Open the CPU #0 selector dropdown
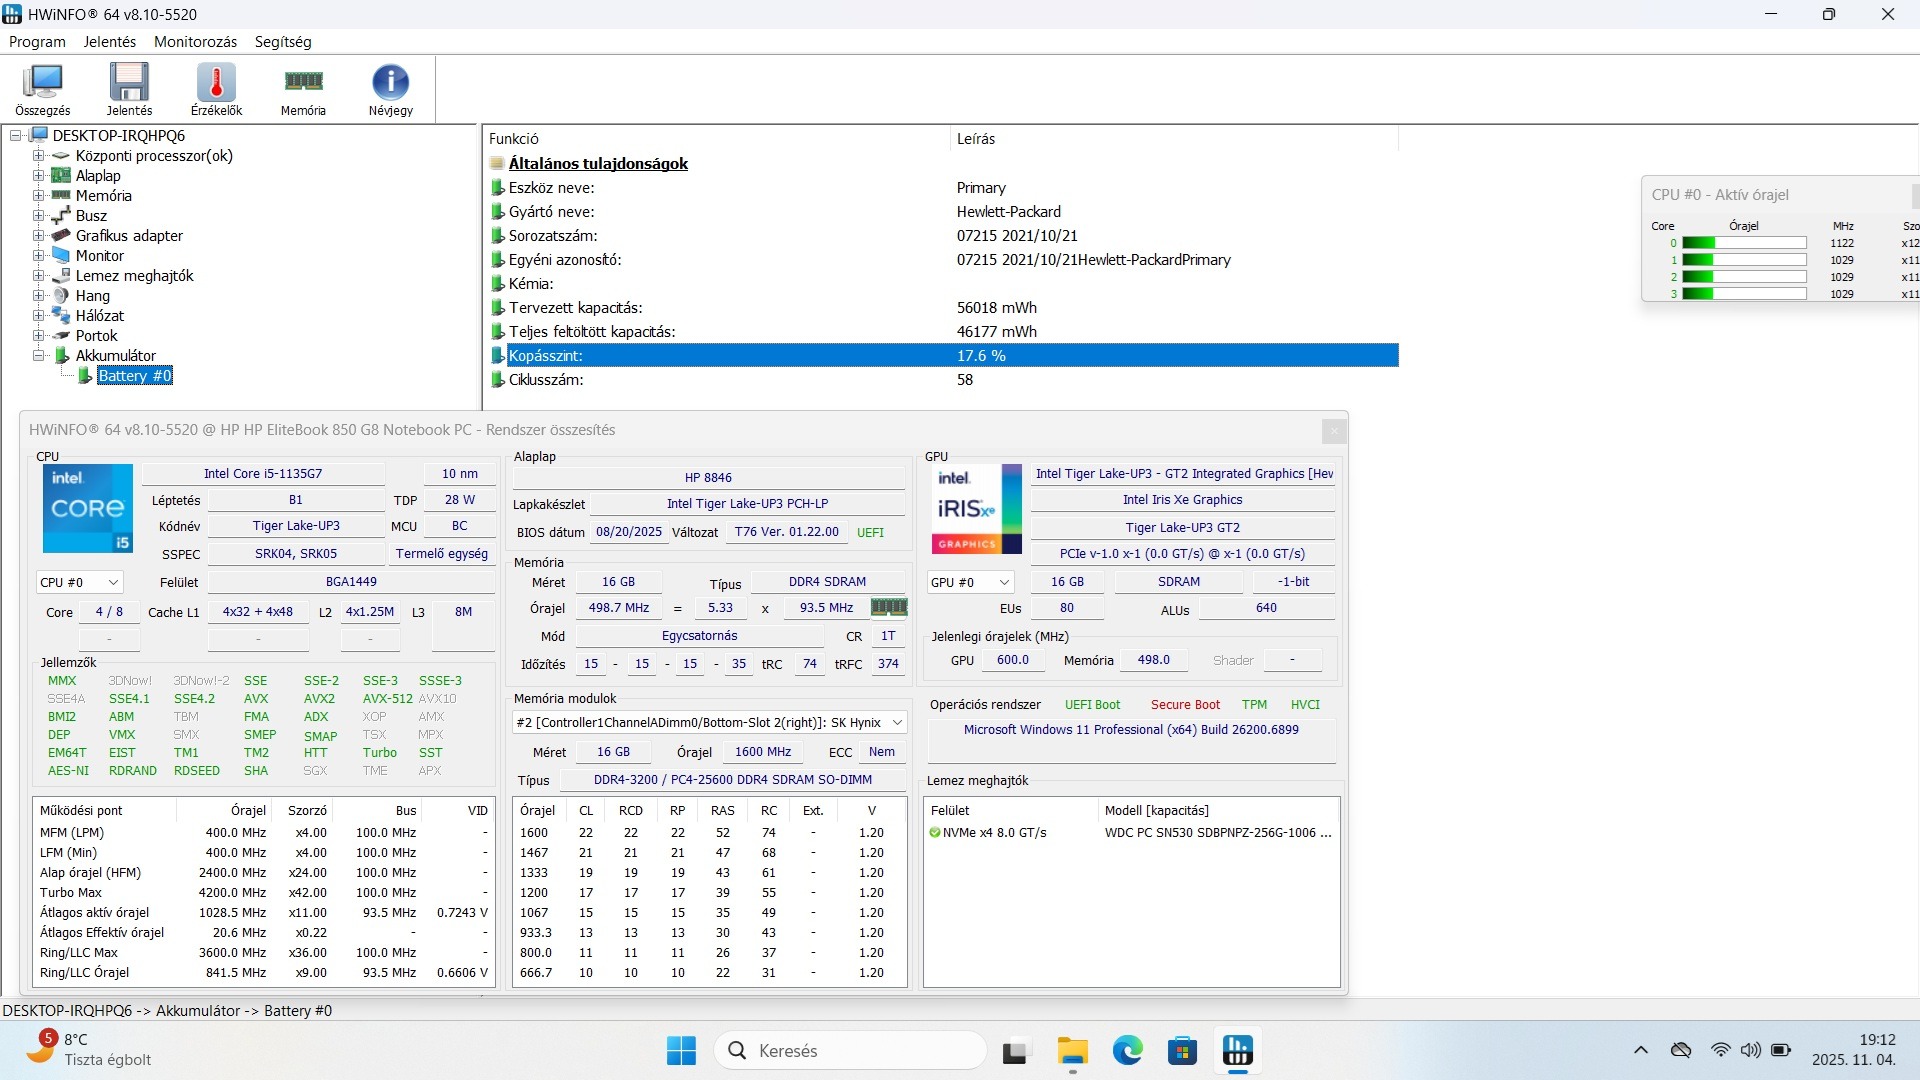Screen dimensions: 1920x1080 80,582
